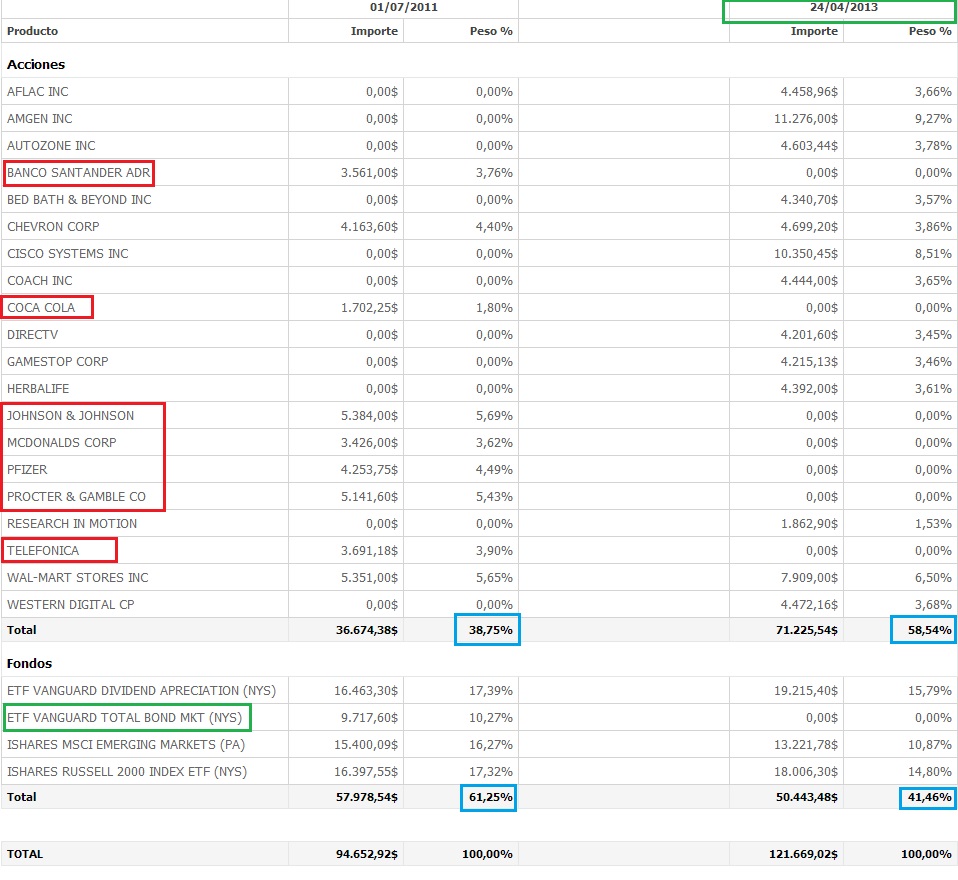Select the COCA COLA product name

(x=41, y=307)
